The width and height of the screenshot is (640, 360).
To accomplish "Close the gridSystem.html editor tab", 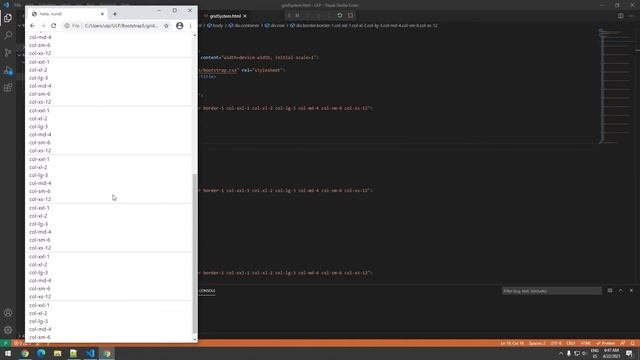I will pos(245,16).
